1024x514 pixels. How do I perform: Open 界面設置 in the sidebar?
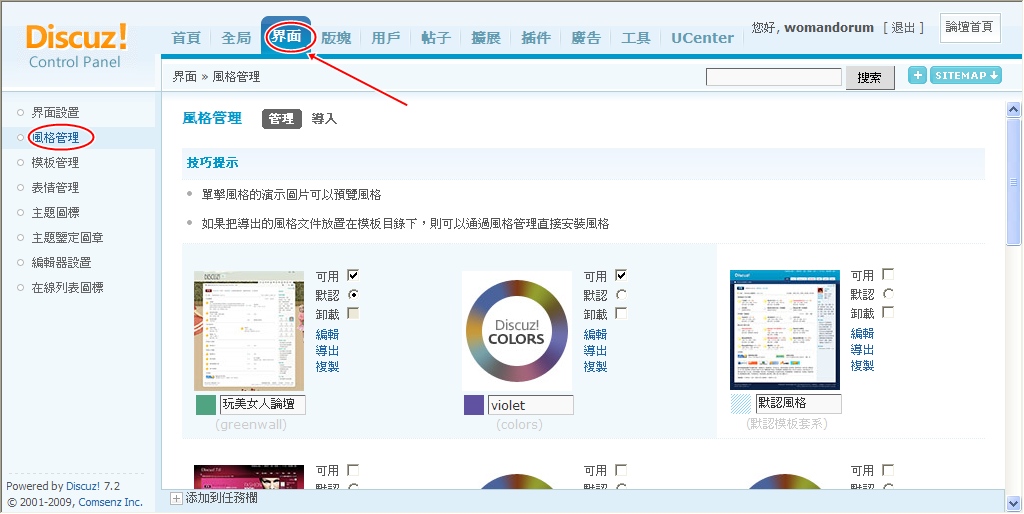tap(56, 112)
